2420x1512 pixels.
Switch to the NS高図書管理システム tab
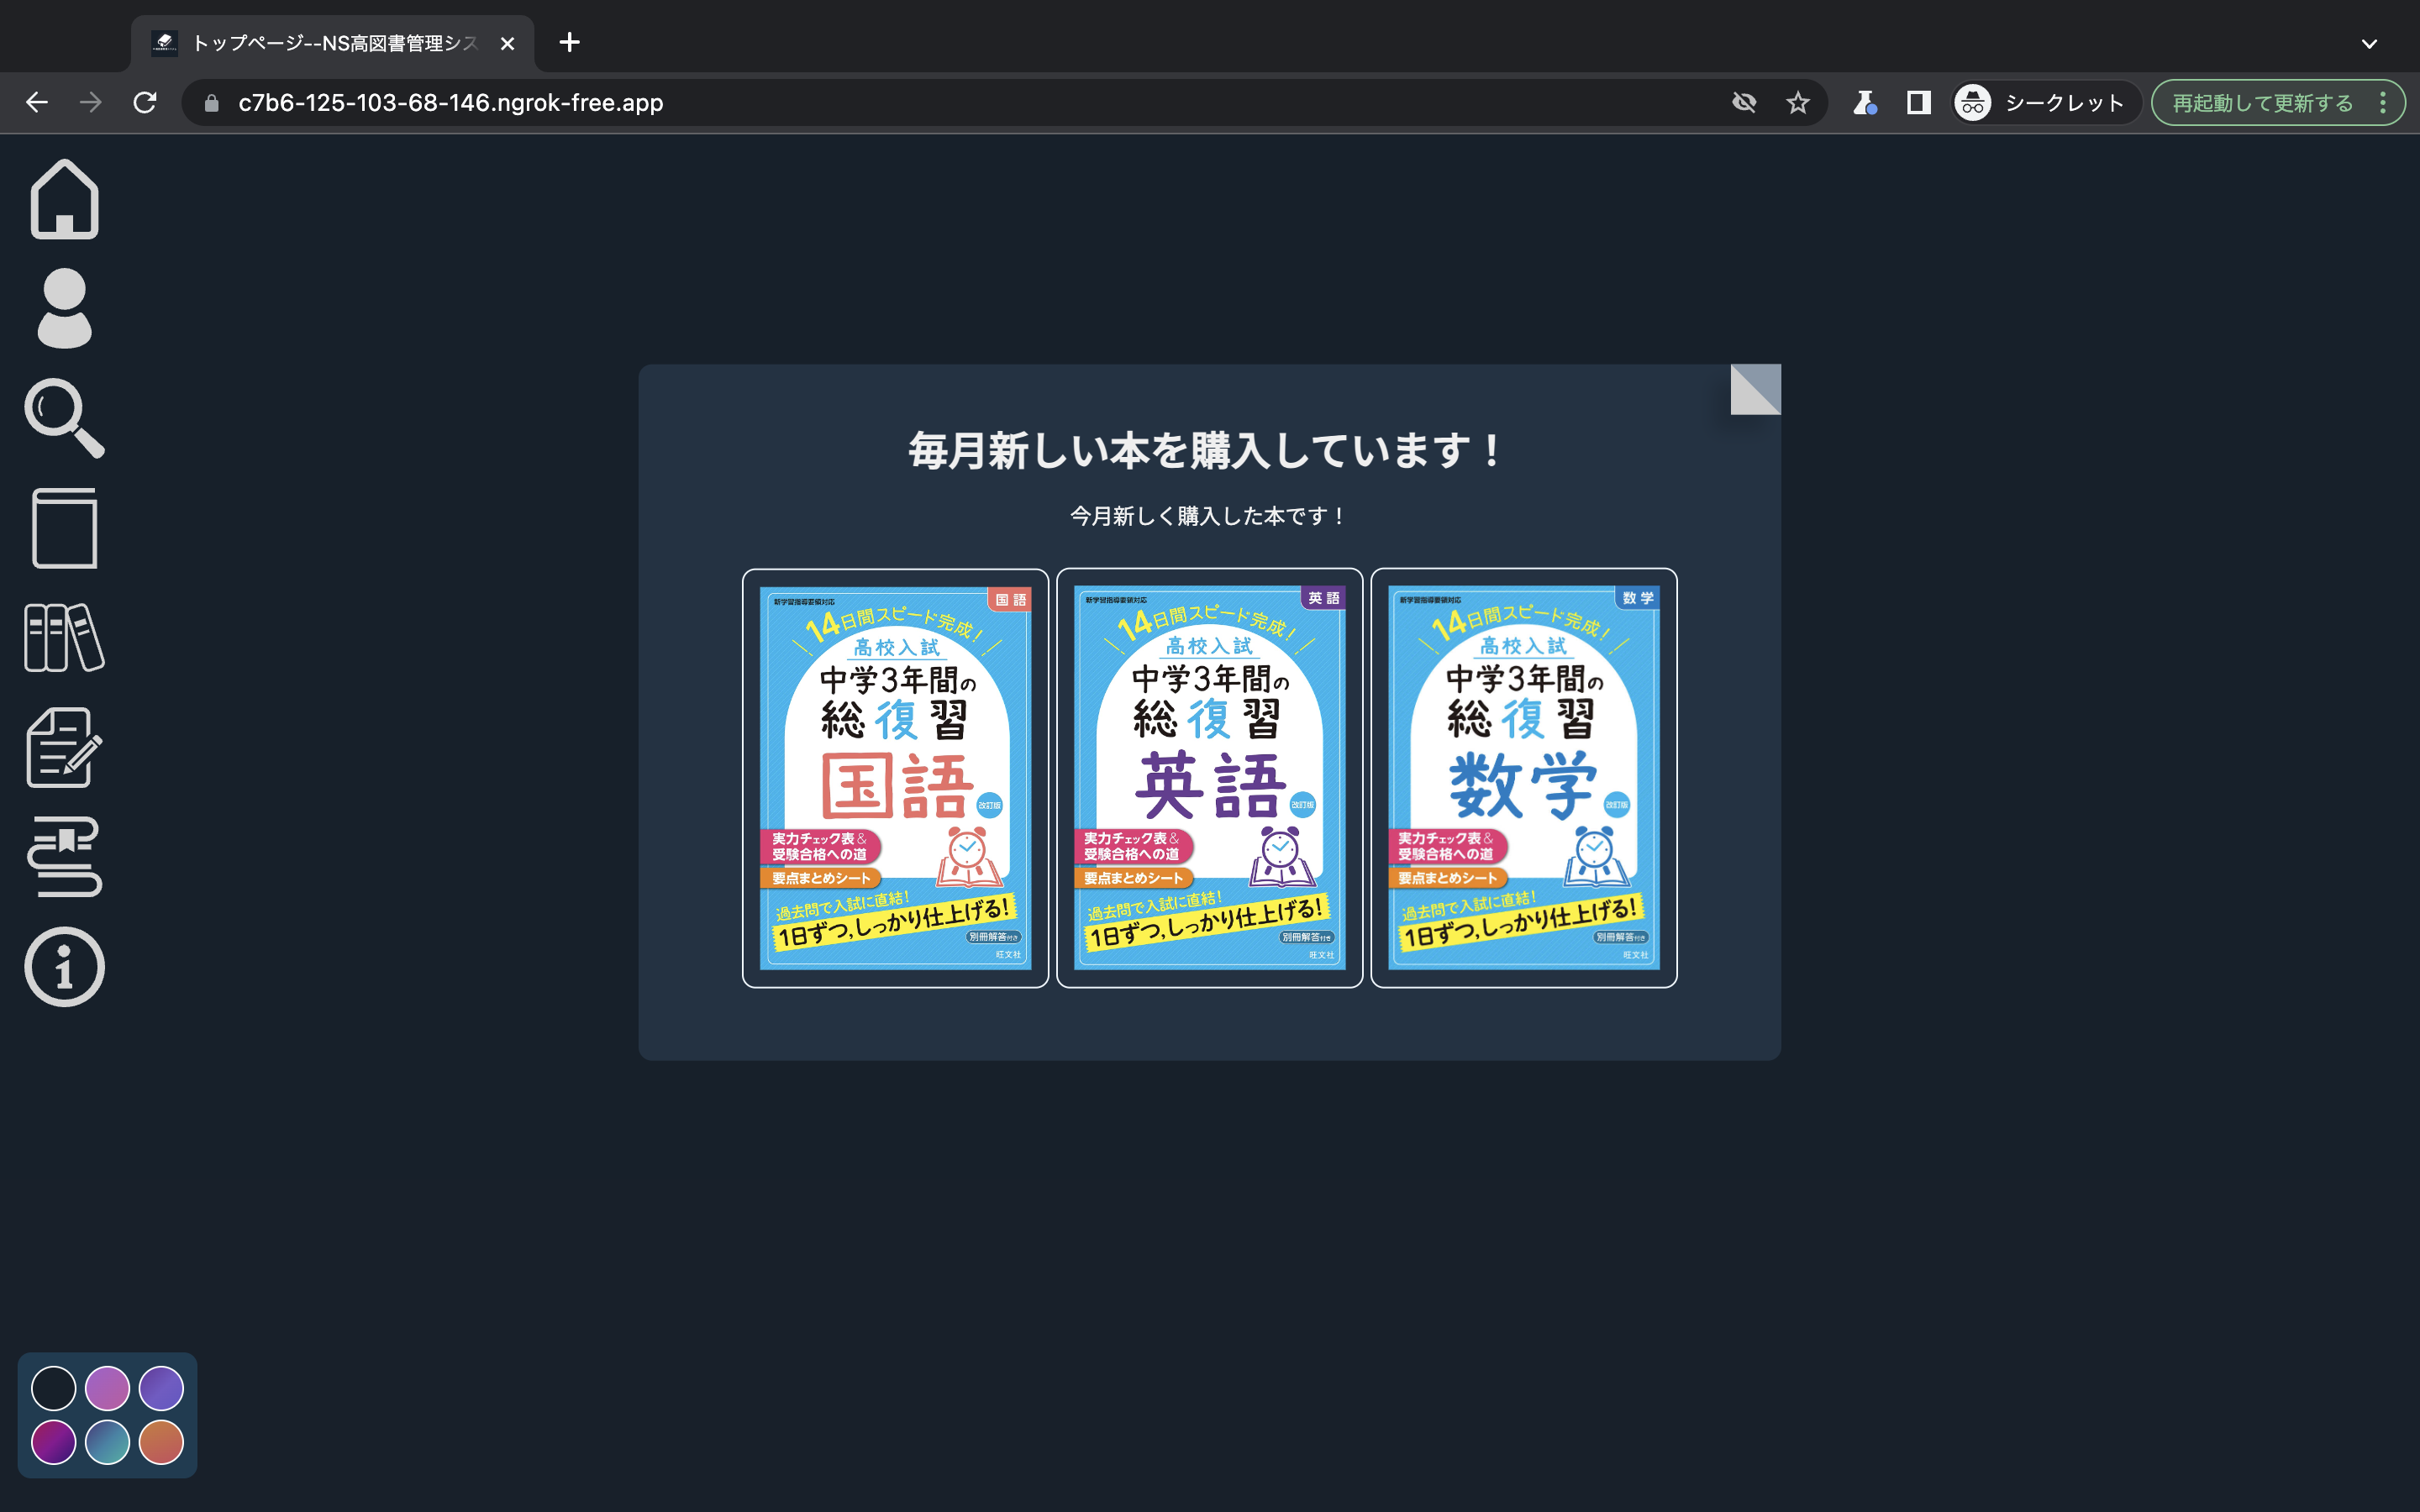tap(330, 43)
